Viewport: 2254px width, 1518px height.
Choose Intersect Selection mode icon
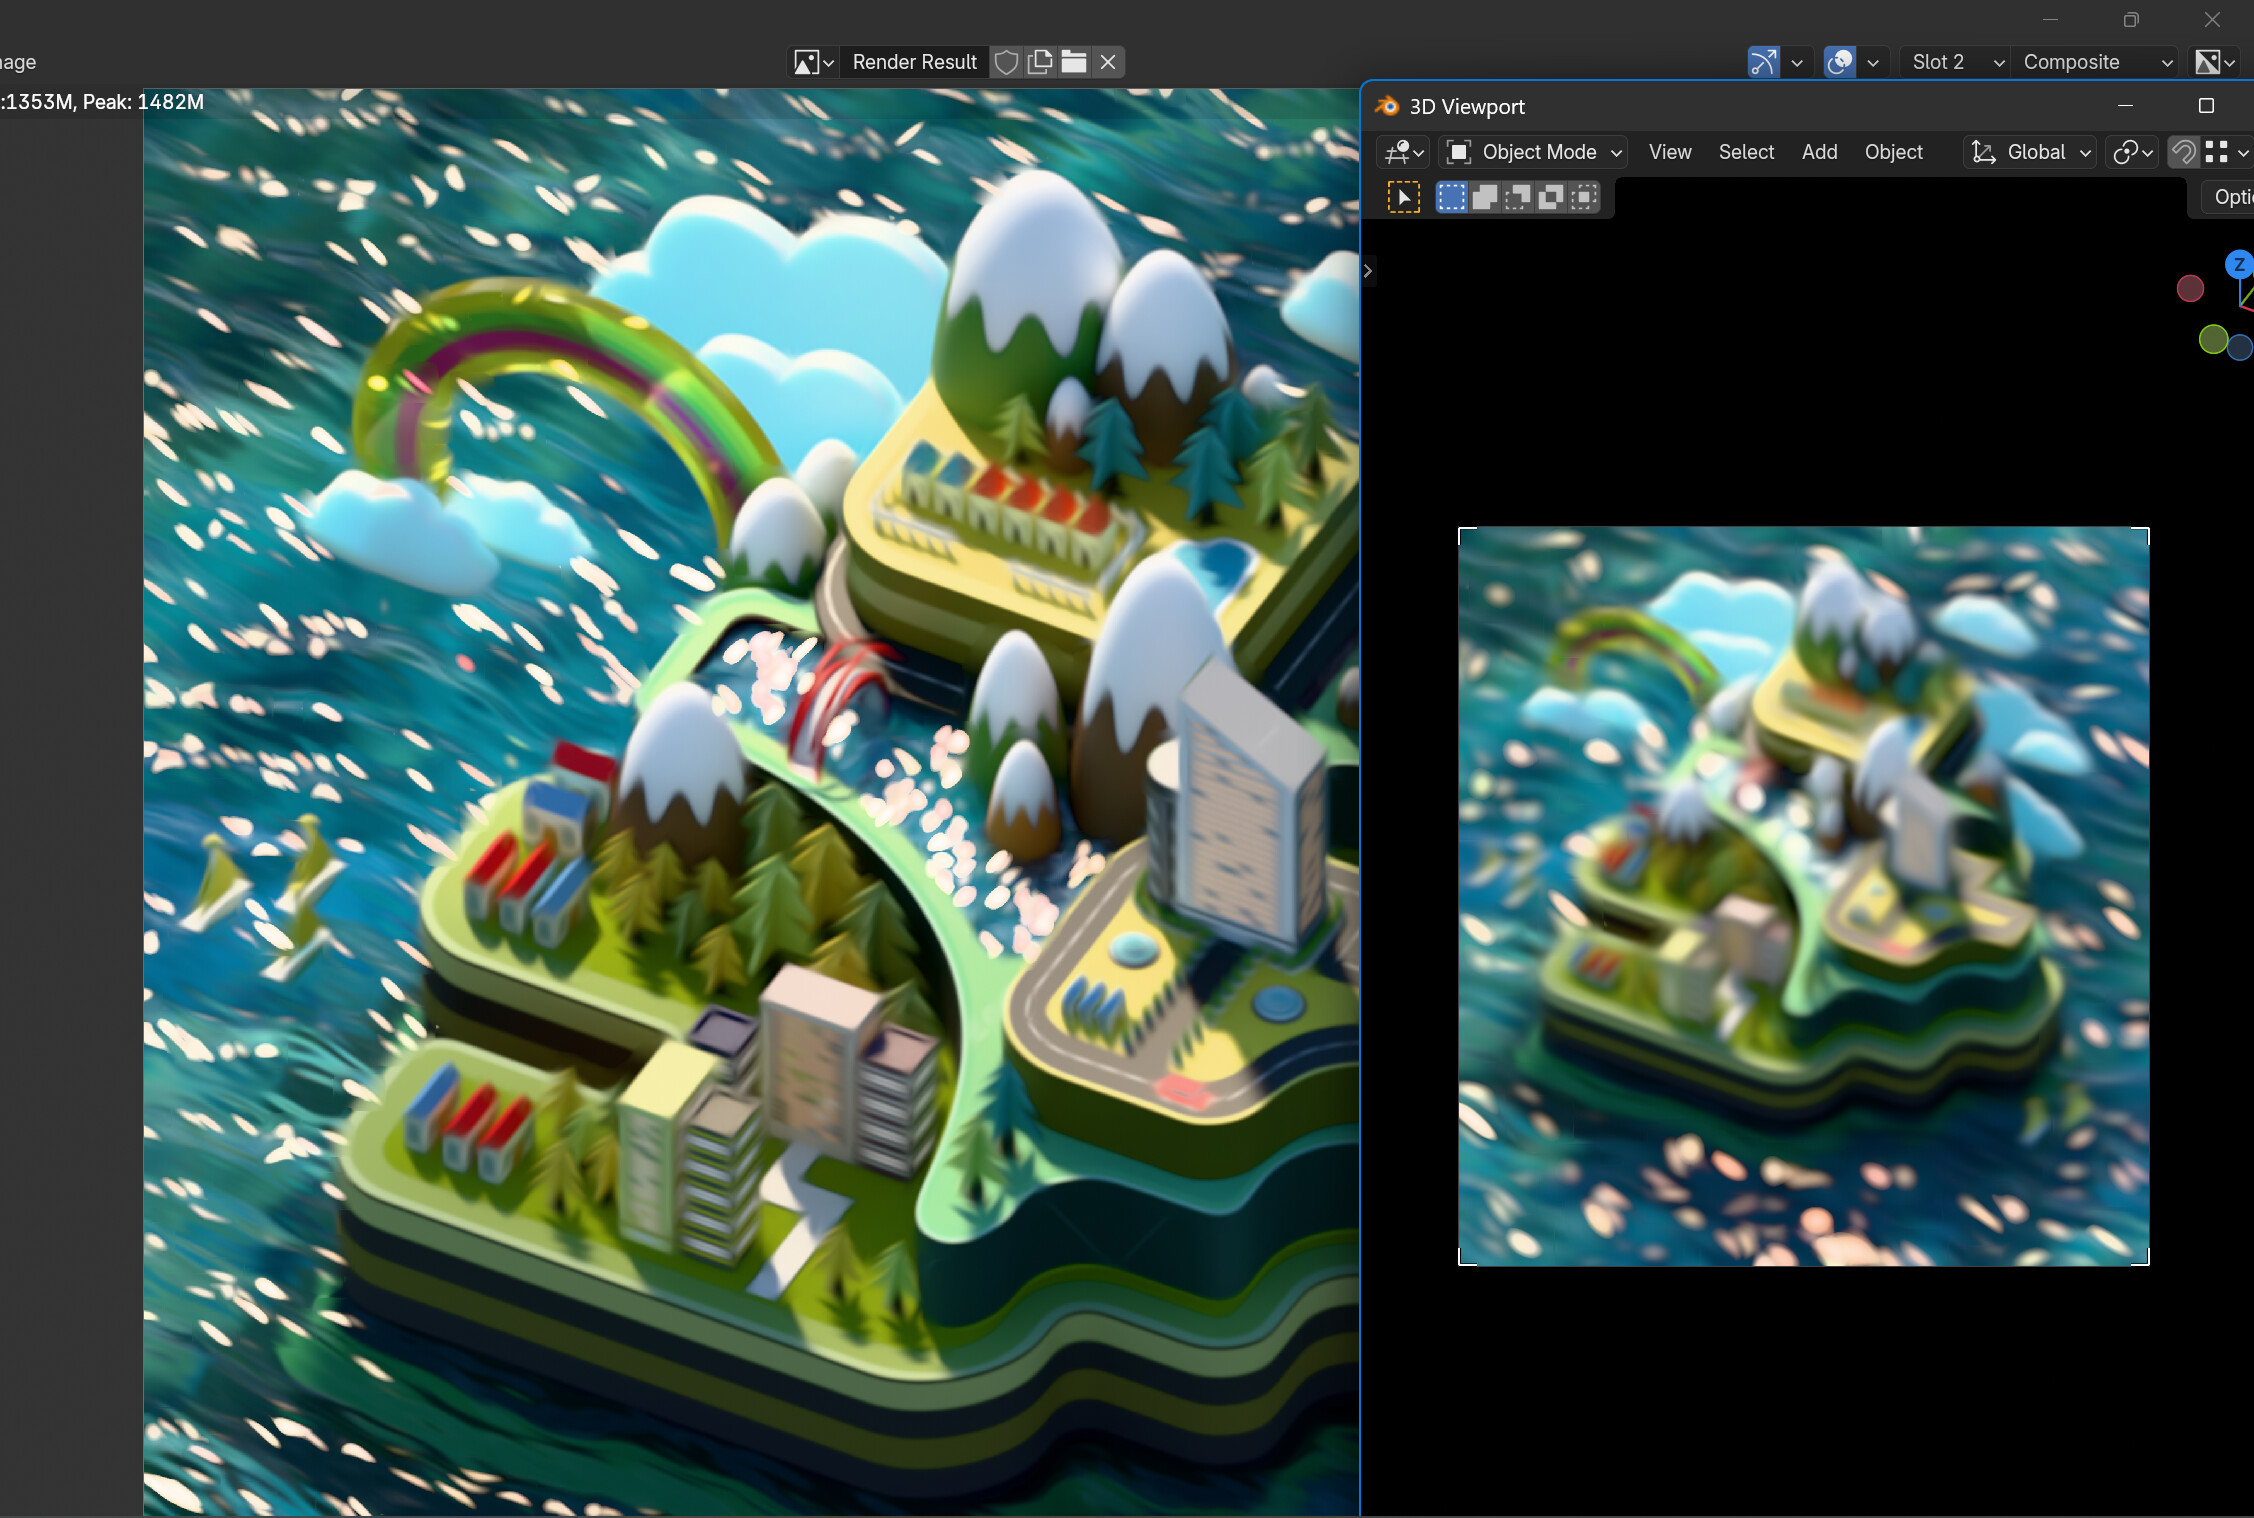[x=1584, y=197]
